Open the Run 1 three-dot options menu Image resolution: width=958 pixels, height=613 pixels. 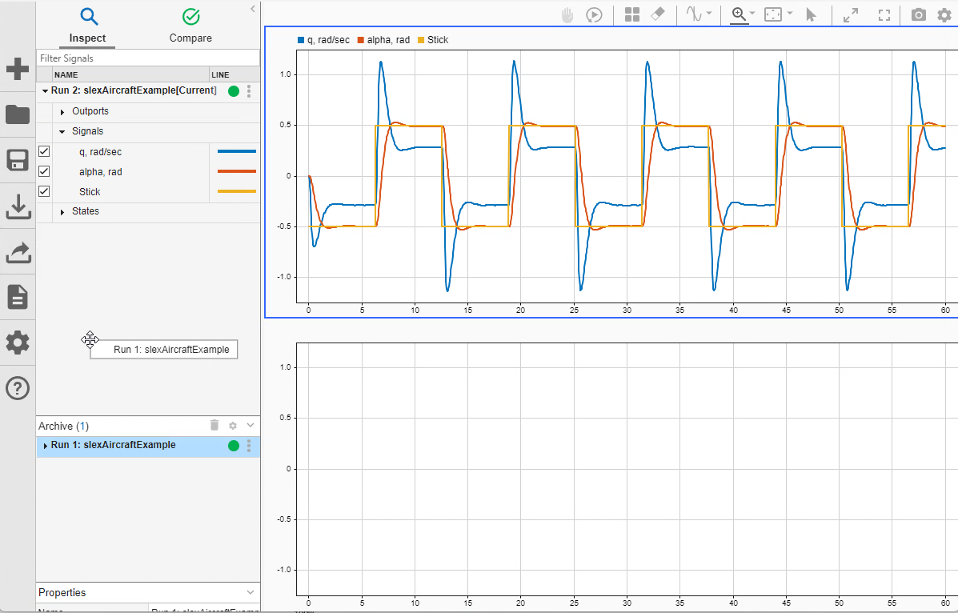(x=249, y=446)
